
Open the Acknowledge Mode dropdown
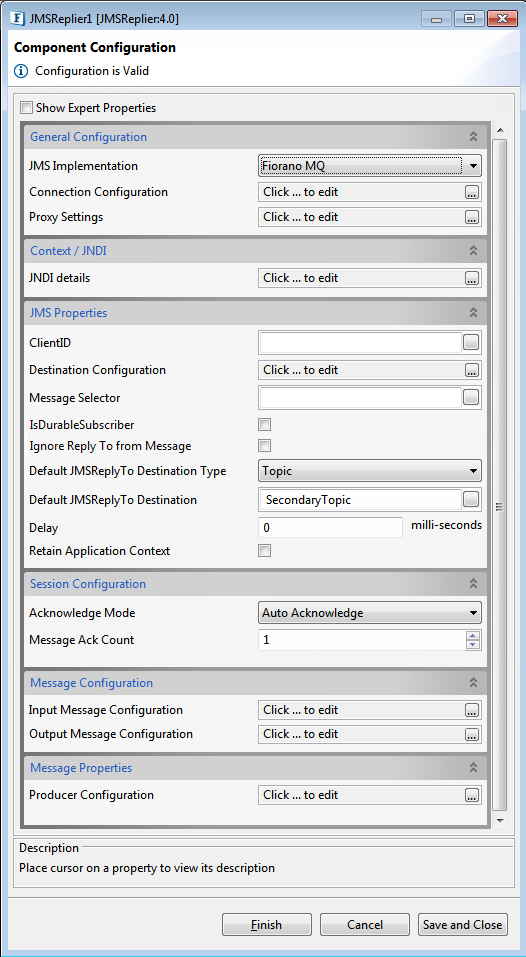coord(370,613)
